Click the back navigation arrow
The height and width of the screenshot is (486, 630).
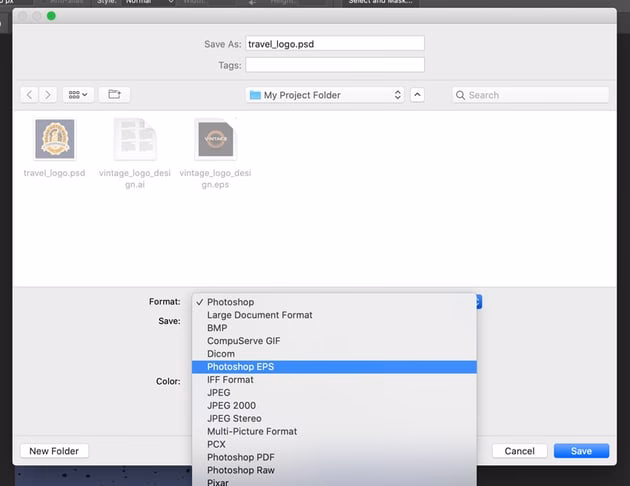29,95
